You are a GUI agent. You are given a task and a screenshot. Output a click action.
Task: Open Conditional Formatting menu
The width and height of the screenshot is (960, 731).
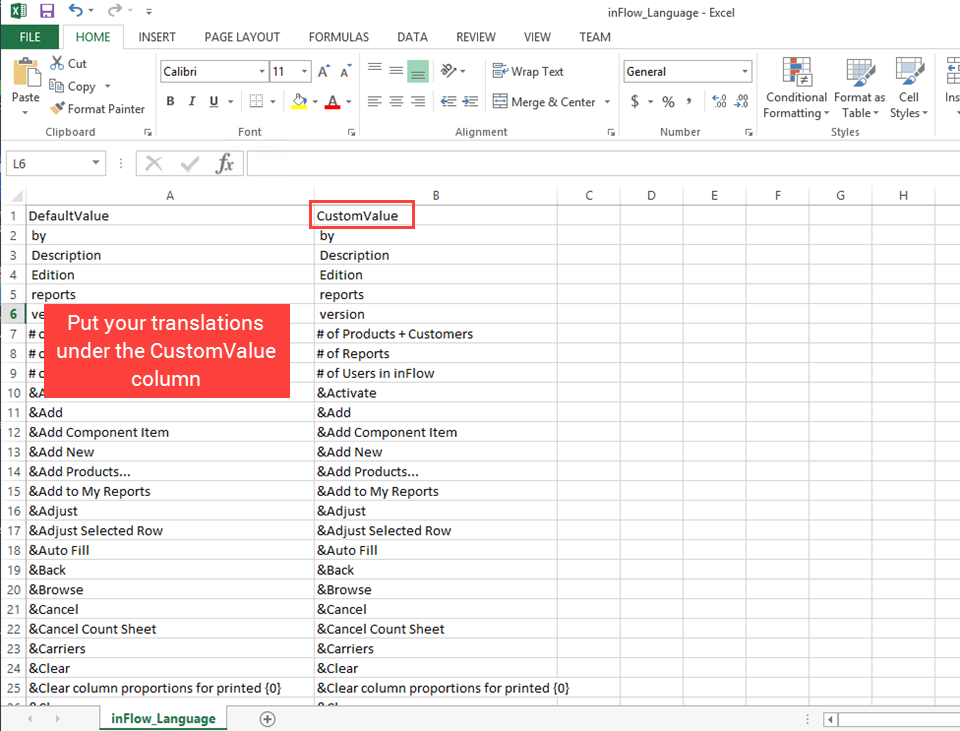[797, 88]
